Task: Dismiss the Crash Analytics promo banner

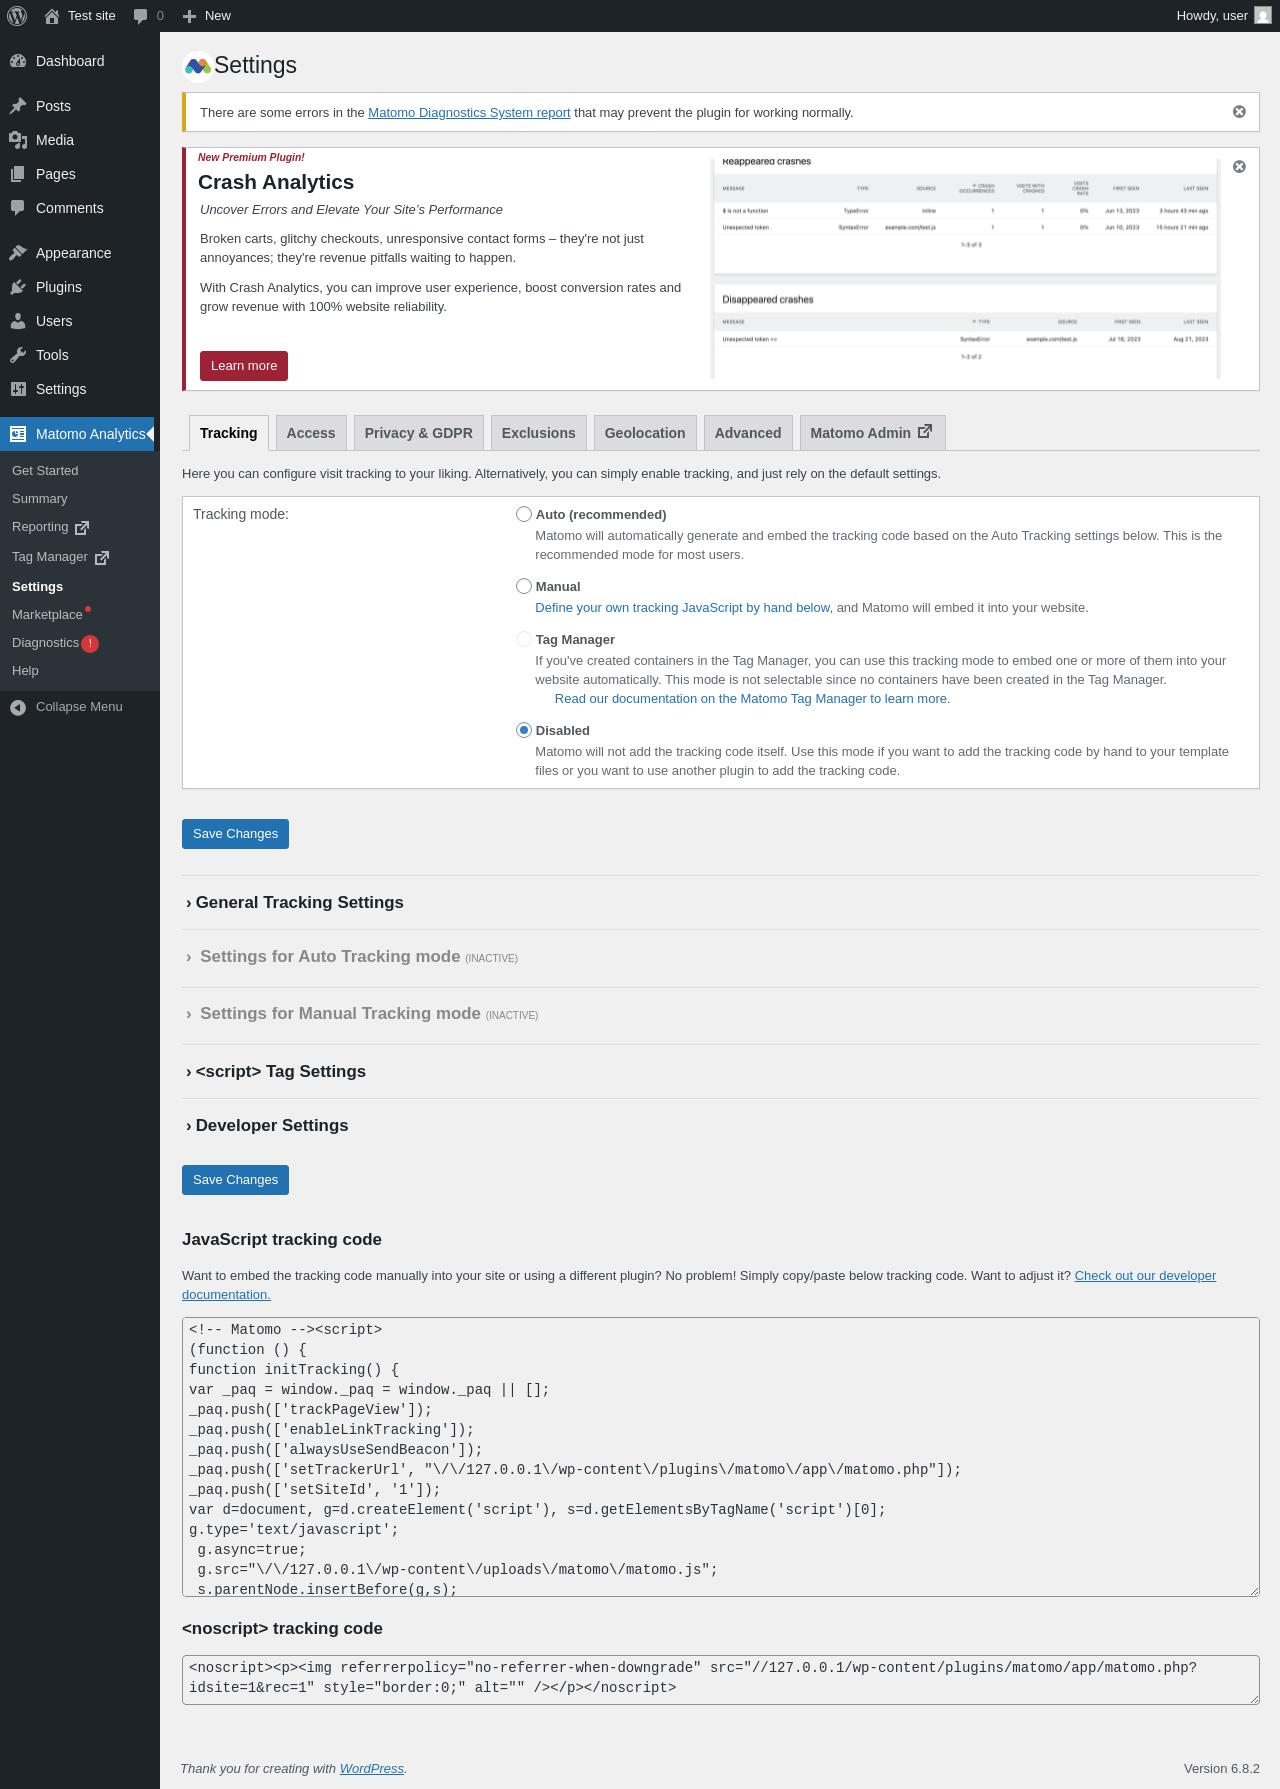Action: [x=1239, y=167]
